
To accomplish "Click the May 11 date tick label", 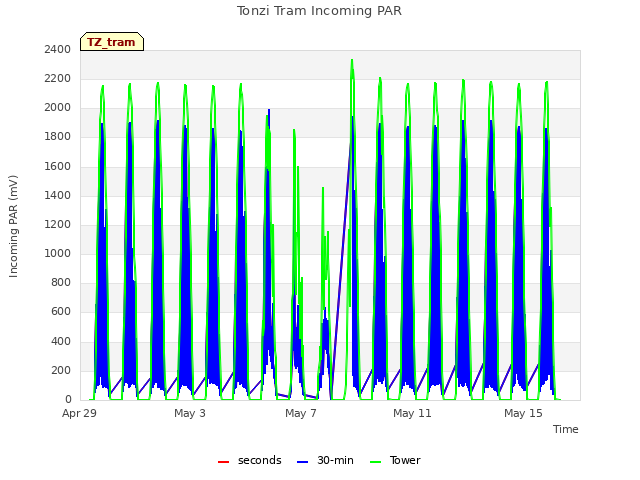I will tap(412, 413).
